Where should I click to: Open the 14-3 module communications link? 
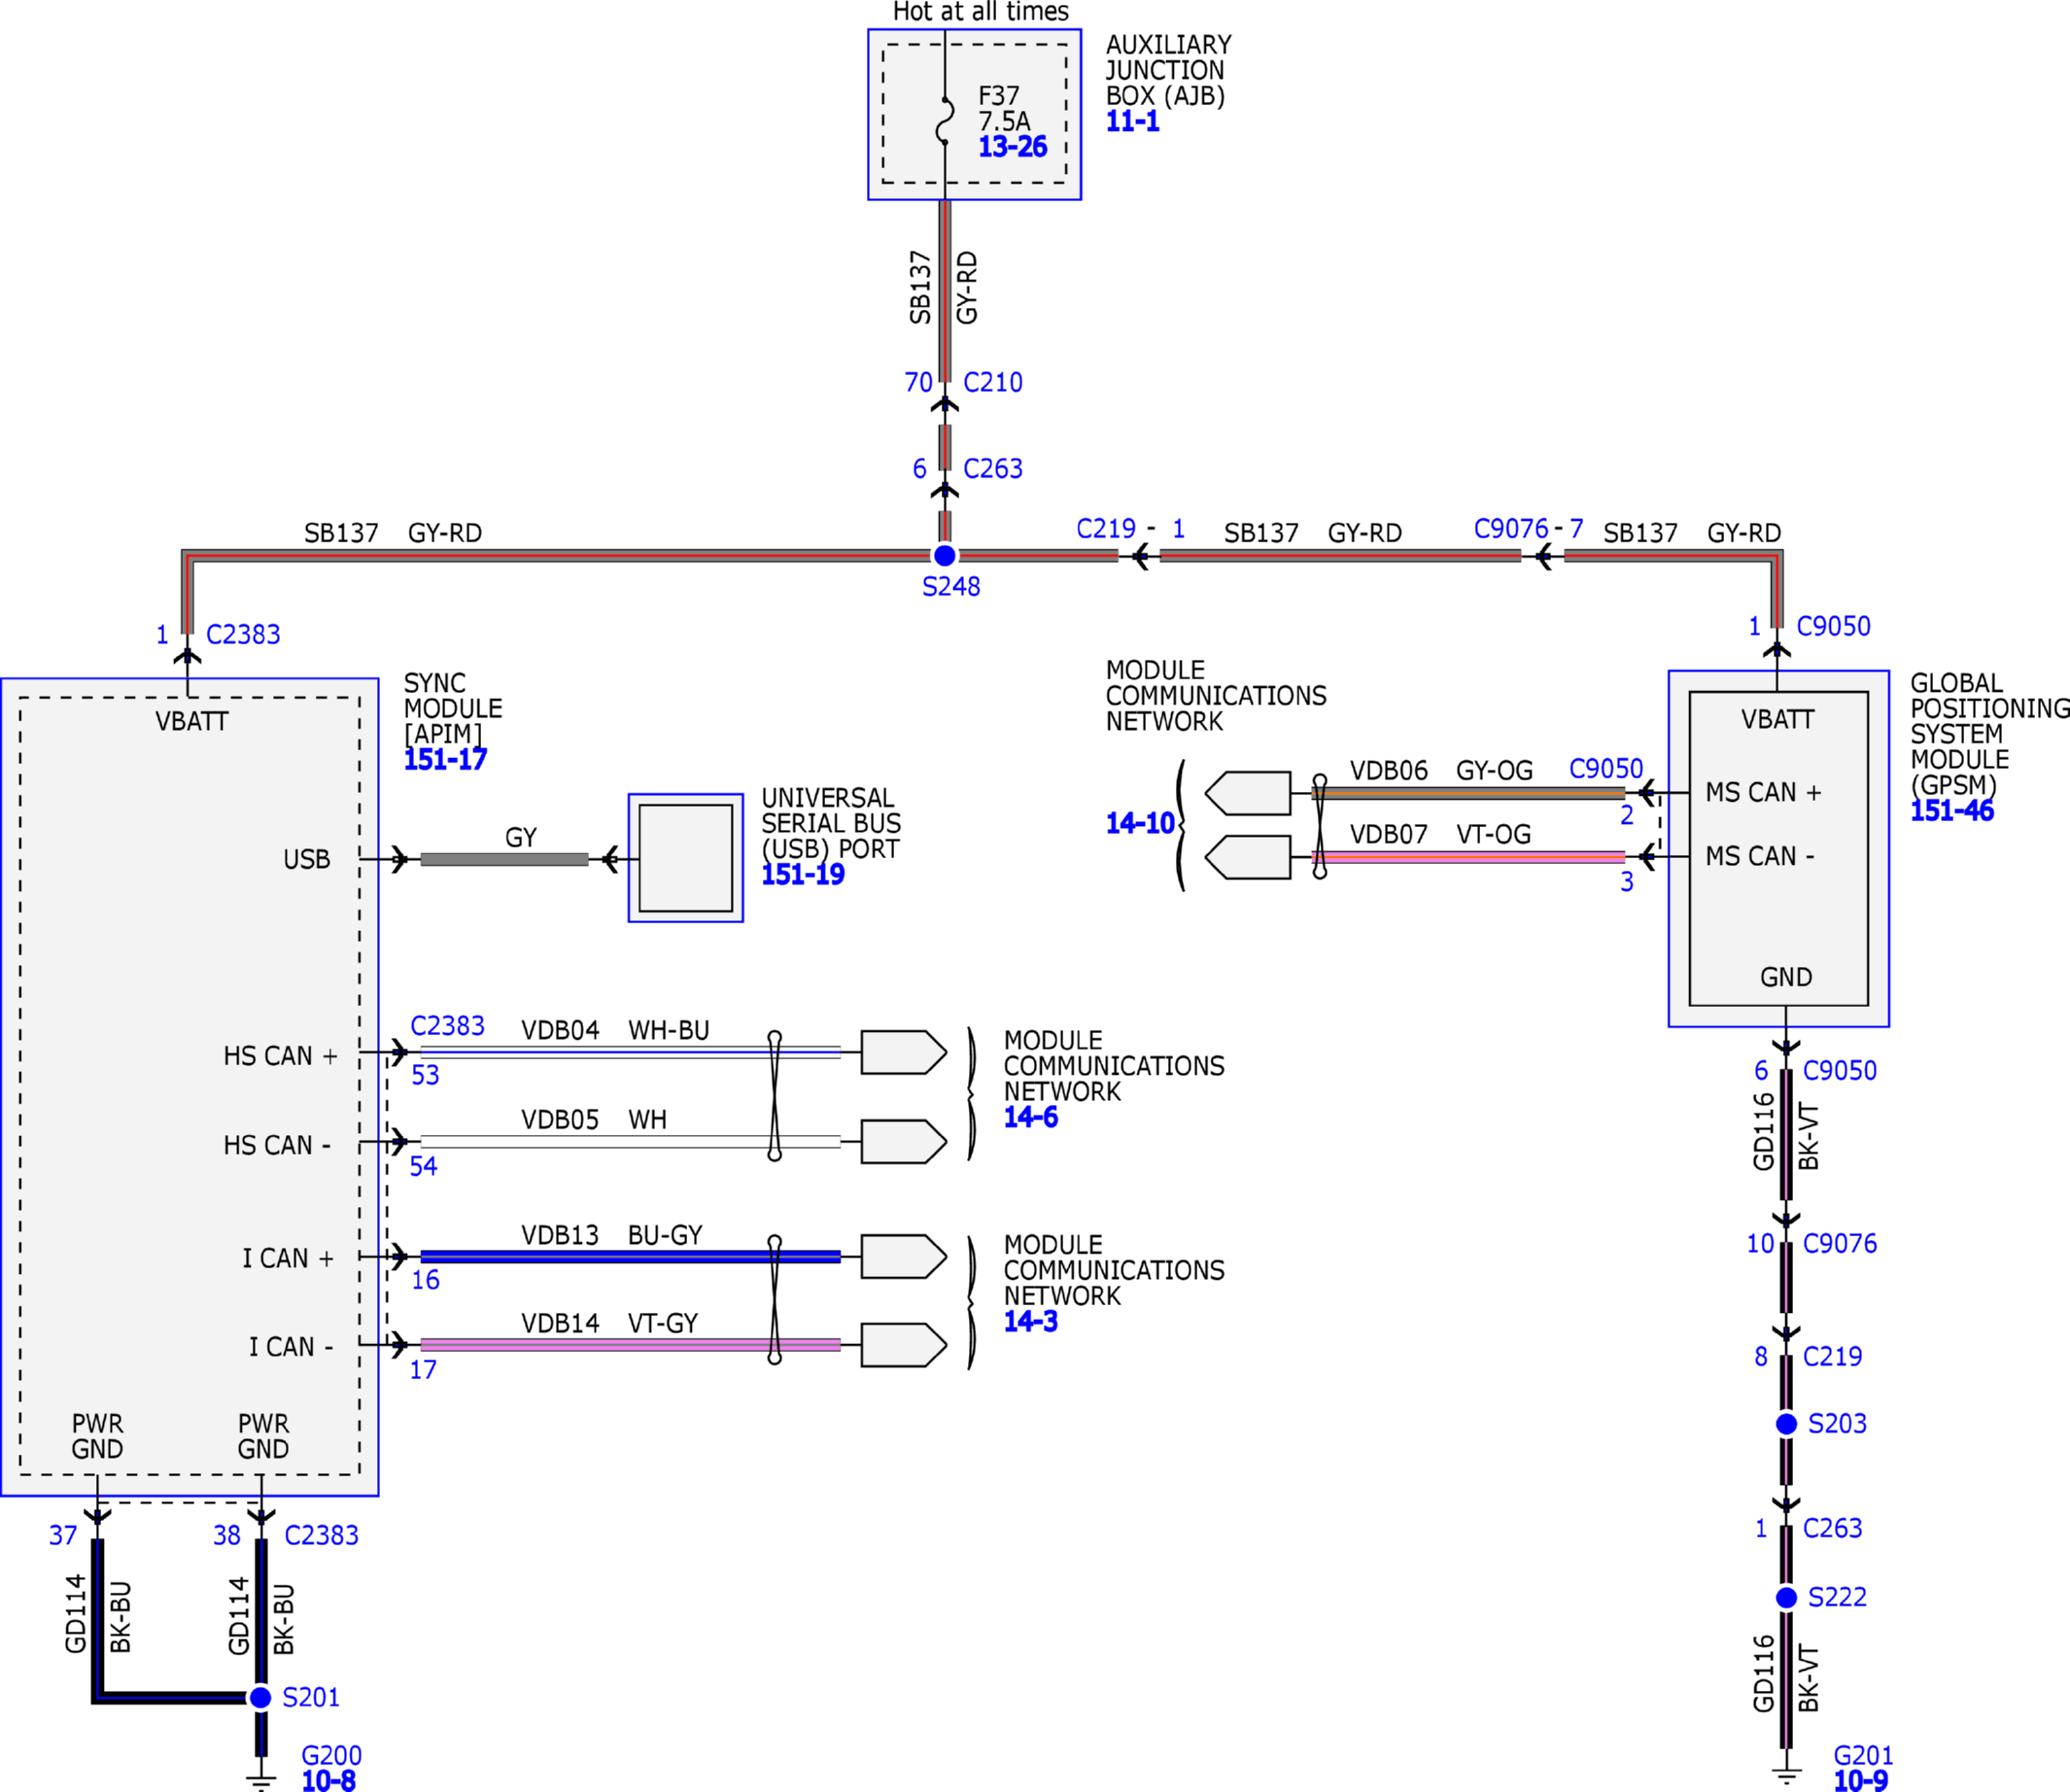click(1030, 1322)
